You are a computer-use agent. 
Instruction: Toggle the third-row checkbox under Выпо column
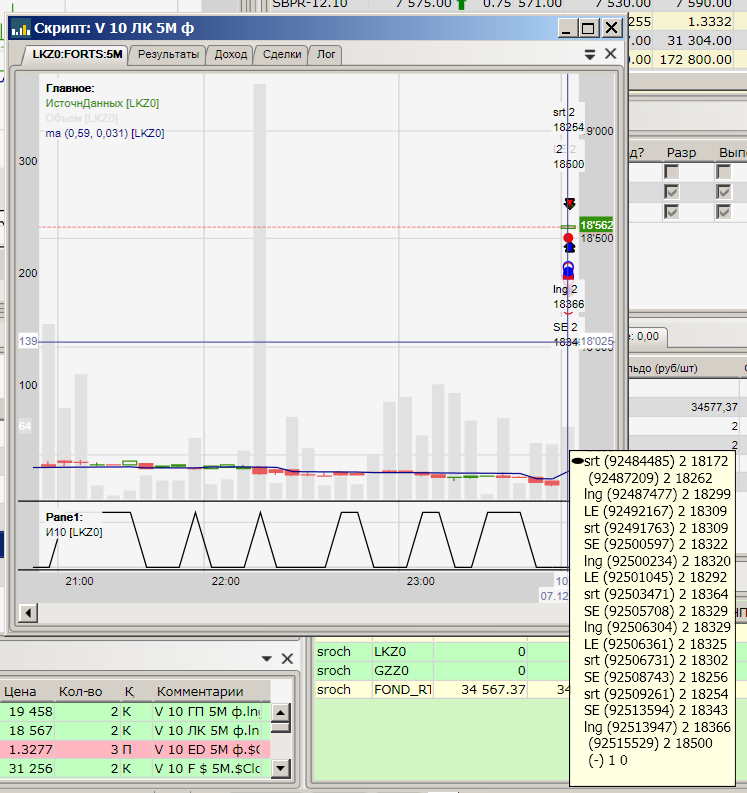point(724,212)
